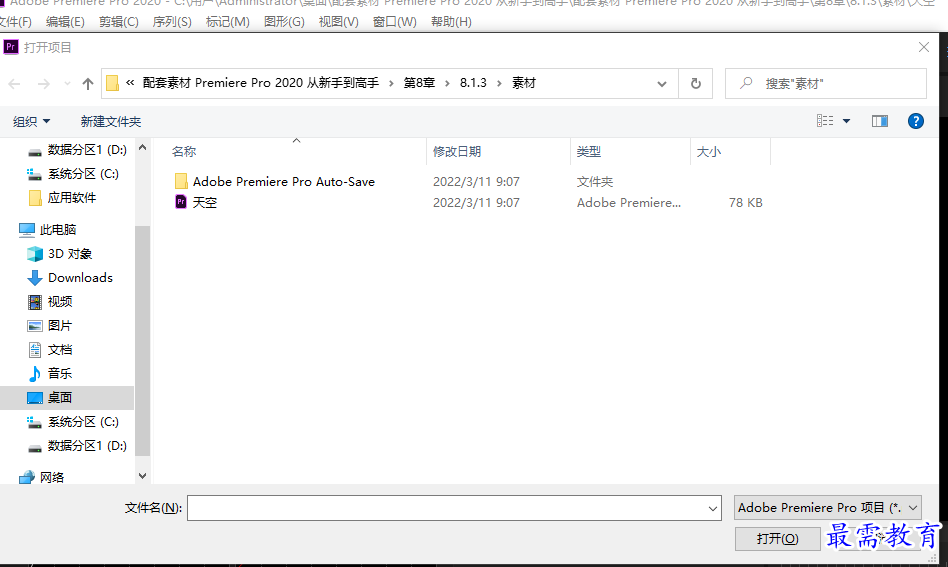Refresh the current folder view

click(x=696, y=83)
